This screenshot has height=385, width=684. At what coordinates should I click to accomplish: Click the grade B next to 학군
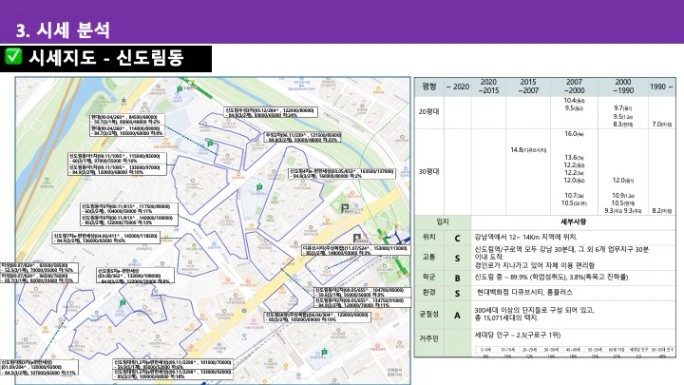coord(457,278)
